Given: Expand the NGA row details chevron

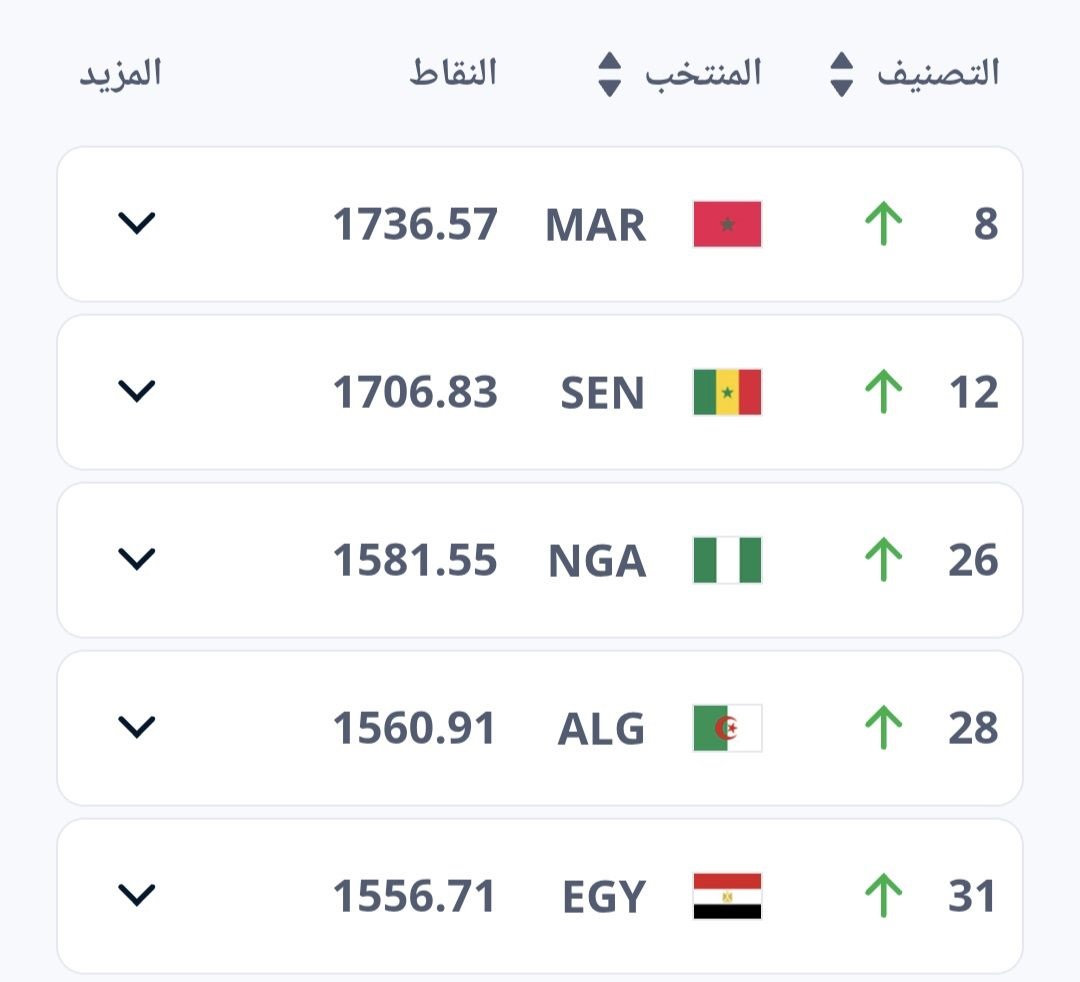Looking at the screenshot, I should [137, 559].
